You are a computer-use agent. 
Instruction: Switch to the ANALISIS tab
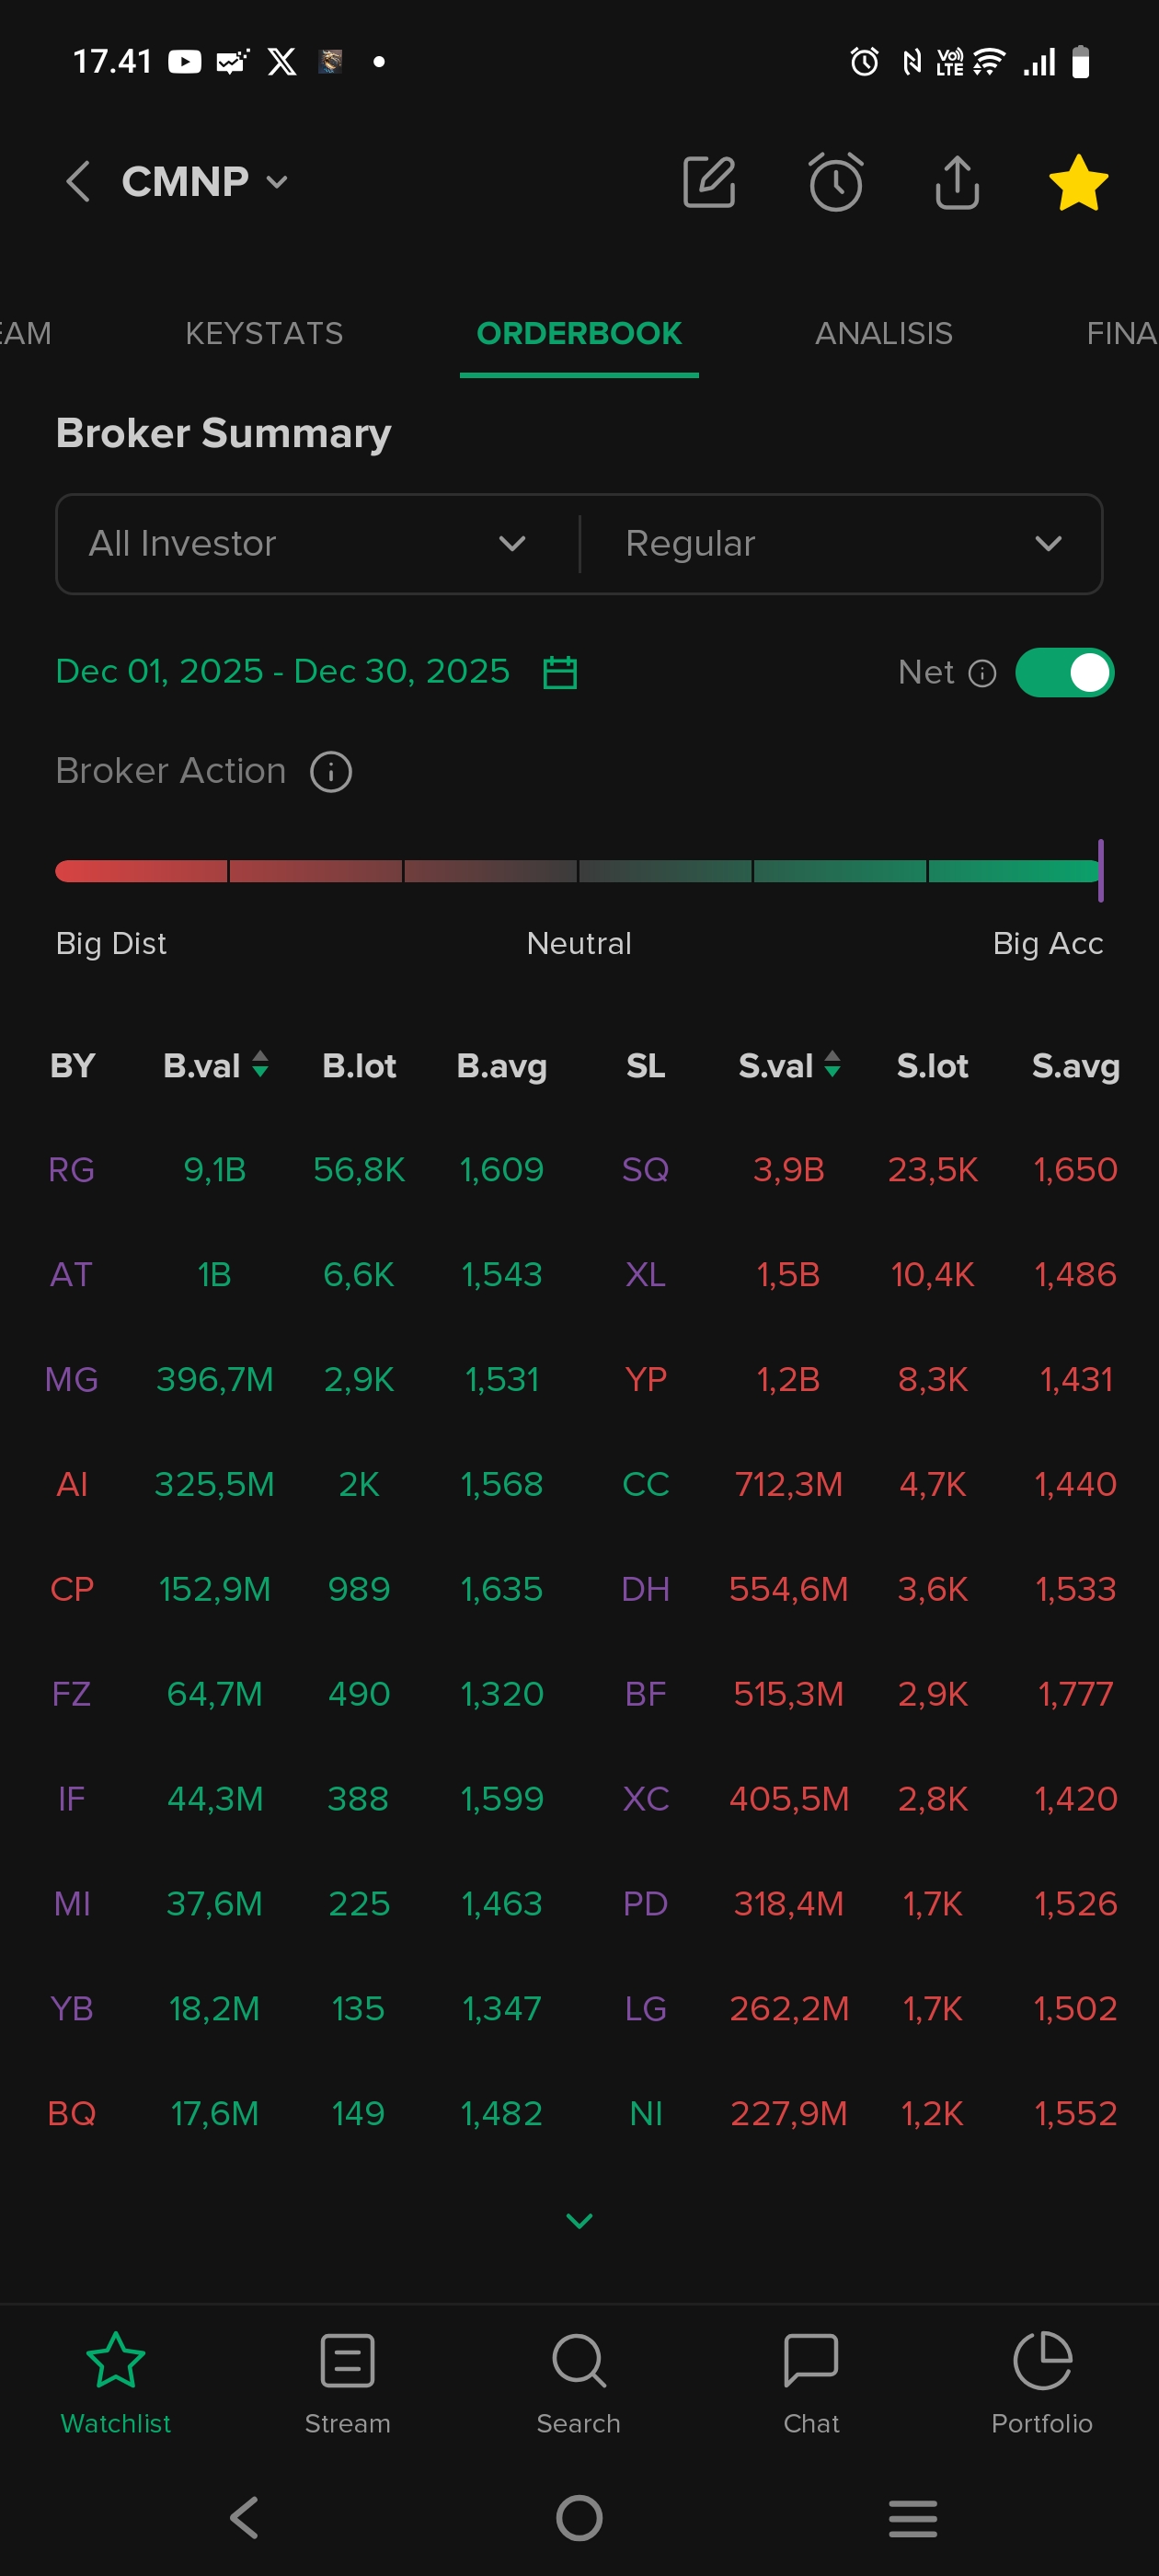(883, 333)
